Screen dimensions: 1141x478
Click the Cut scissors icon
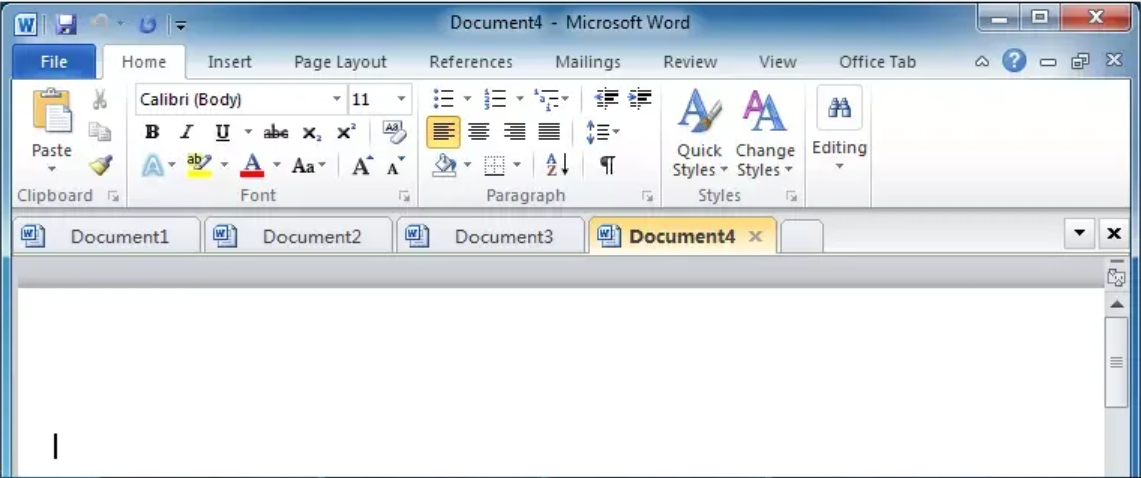[x=100, y=99]
